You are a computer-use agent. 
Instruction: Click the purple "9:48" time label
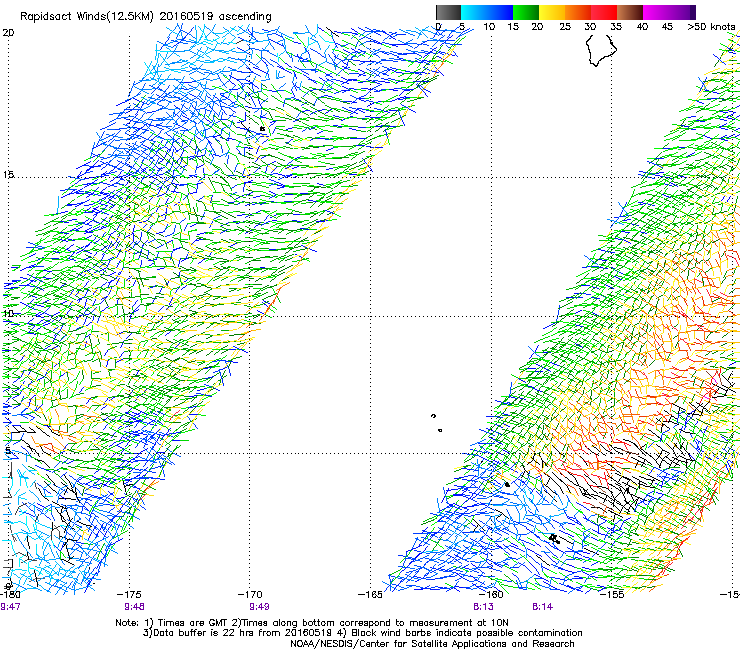coord(135,607)
